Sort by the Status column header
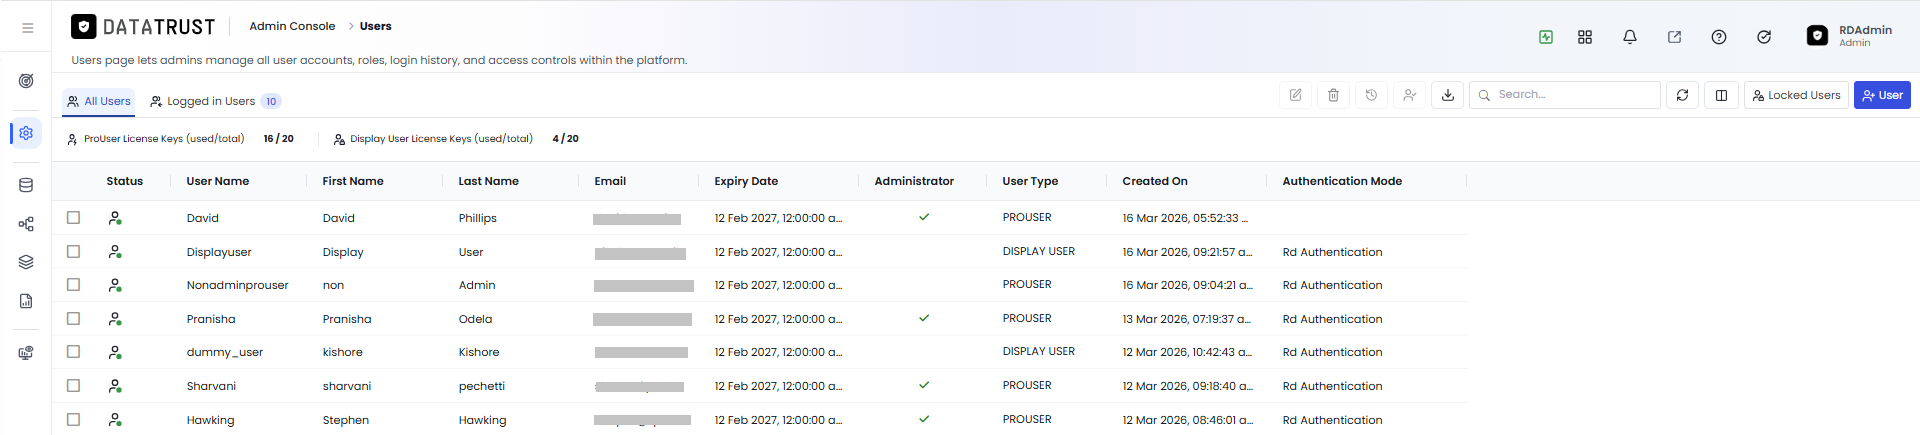This screenshot has height=435, width=1920. 125,181
